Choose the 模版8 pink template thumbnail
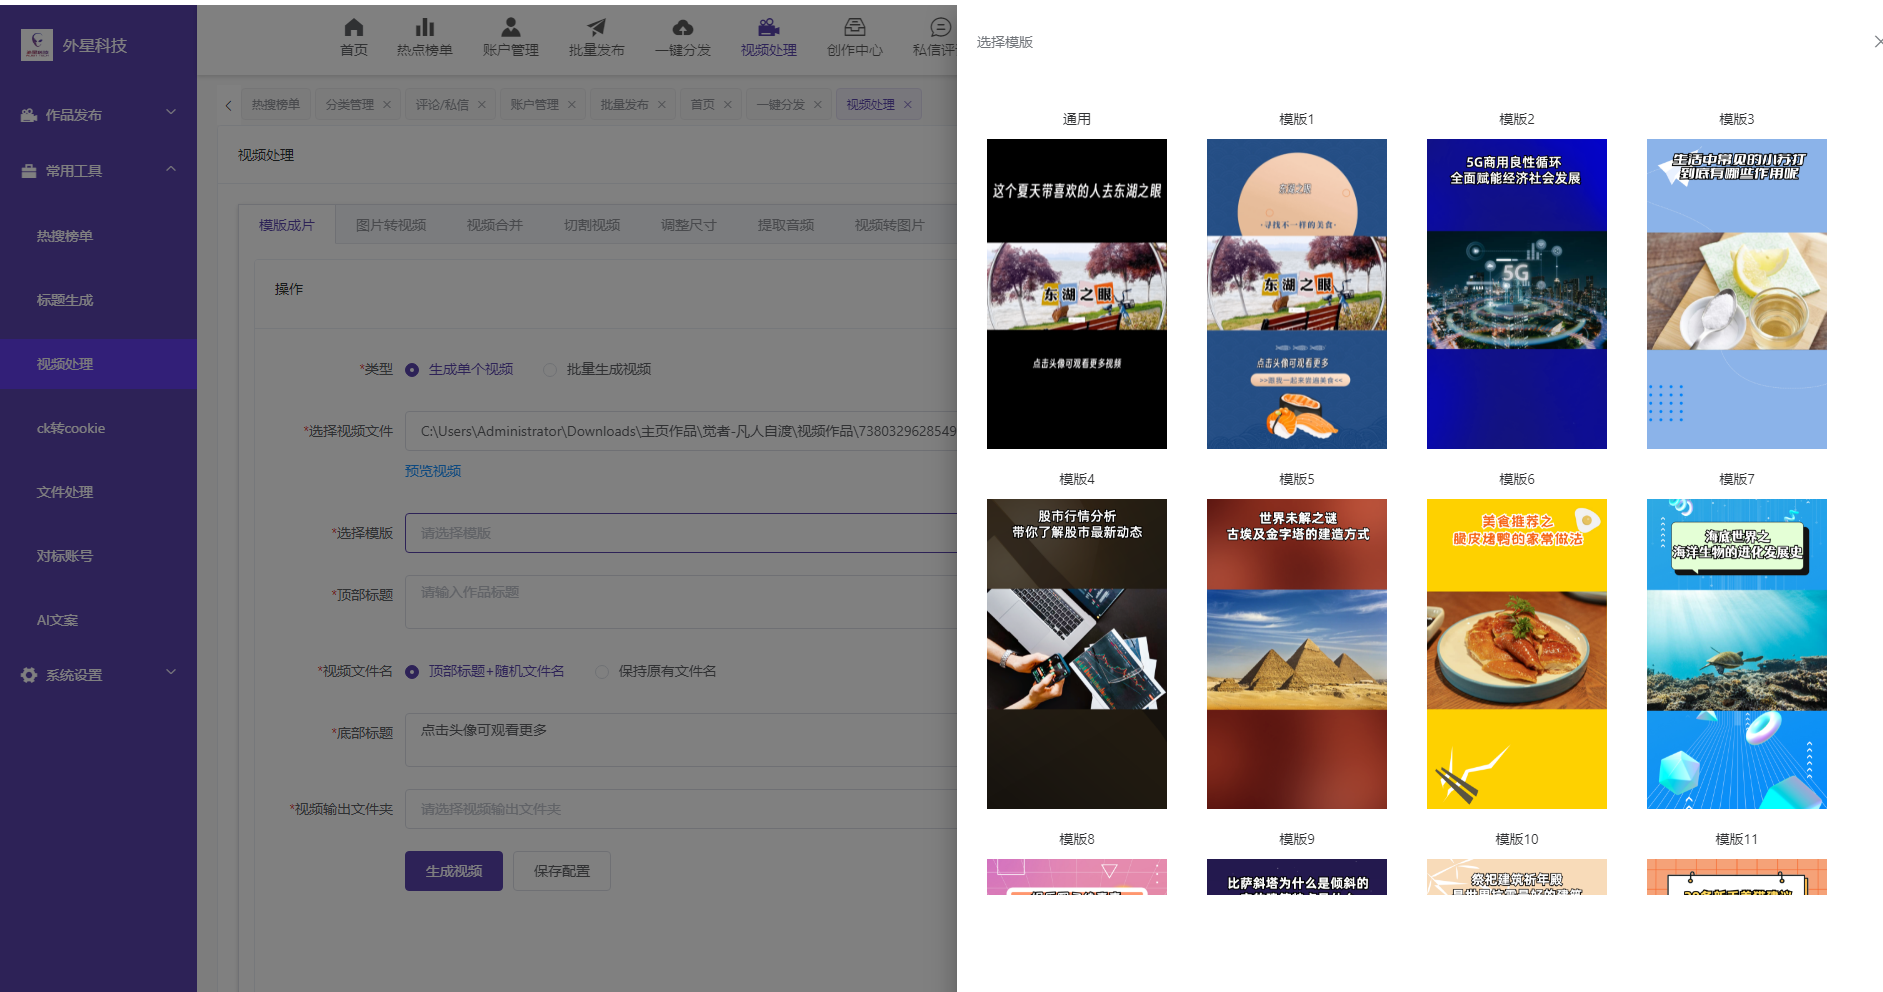The height and width of the screenshot is (992, 1883). point(1077,877)
